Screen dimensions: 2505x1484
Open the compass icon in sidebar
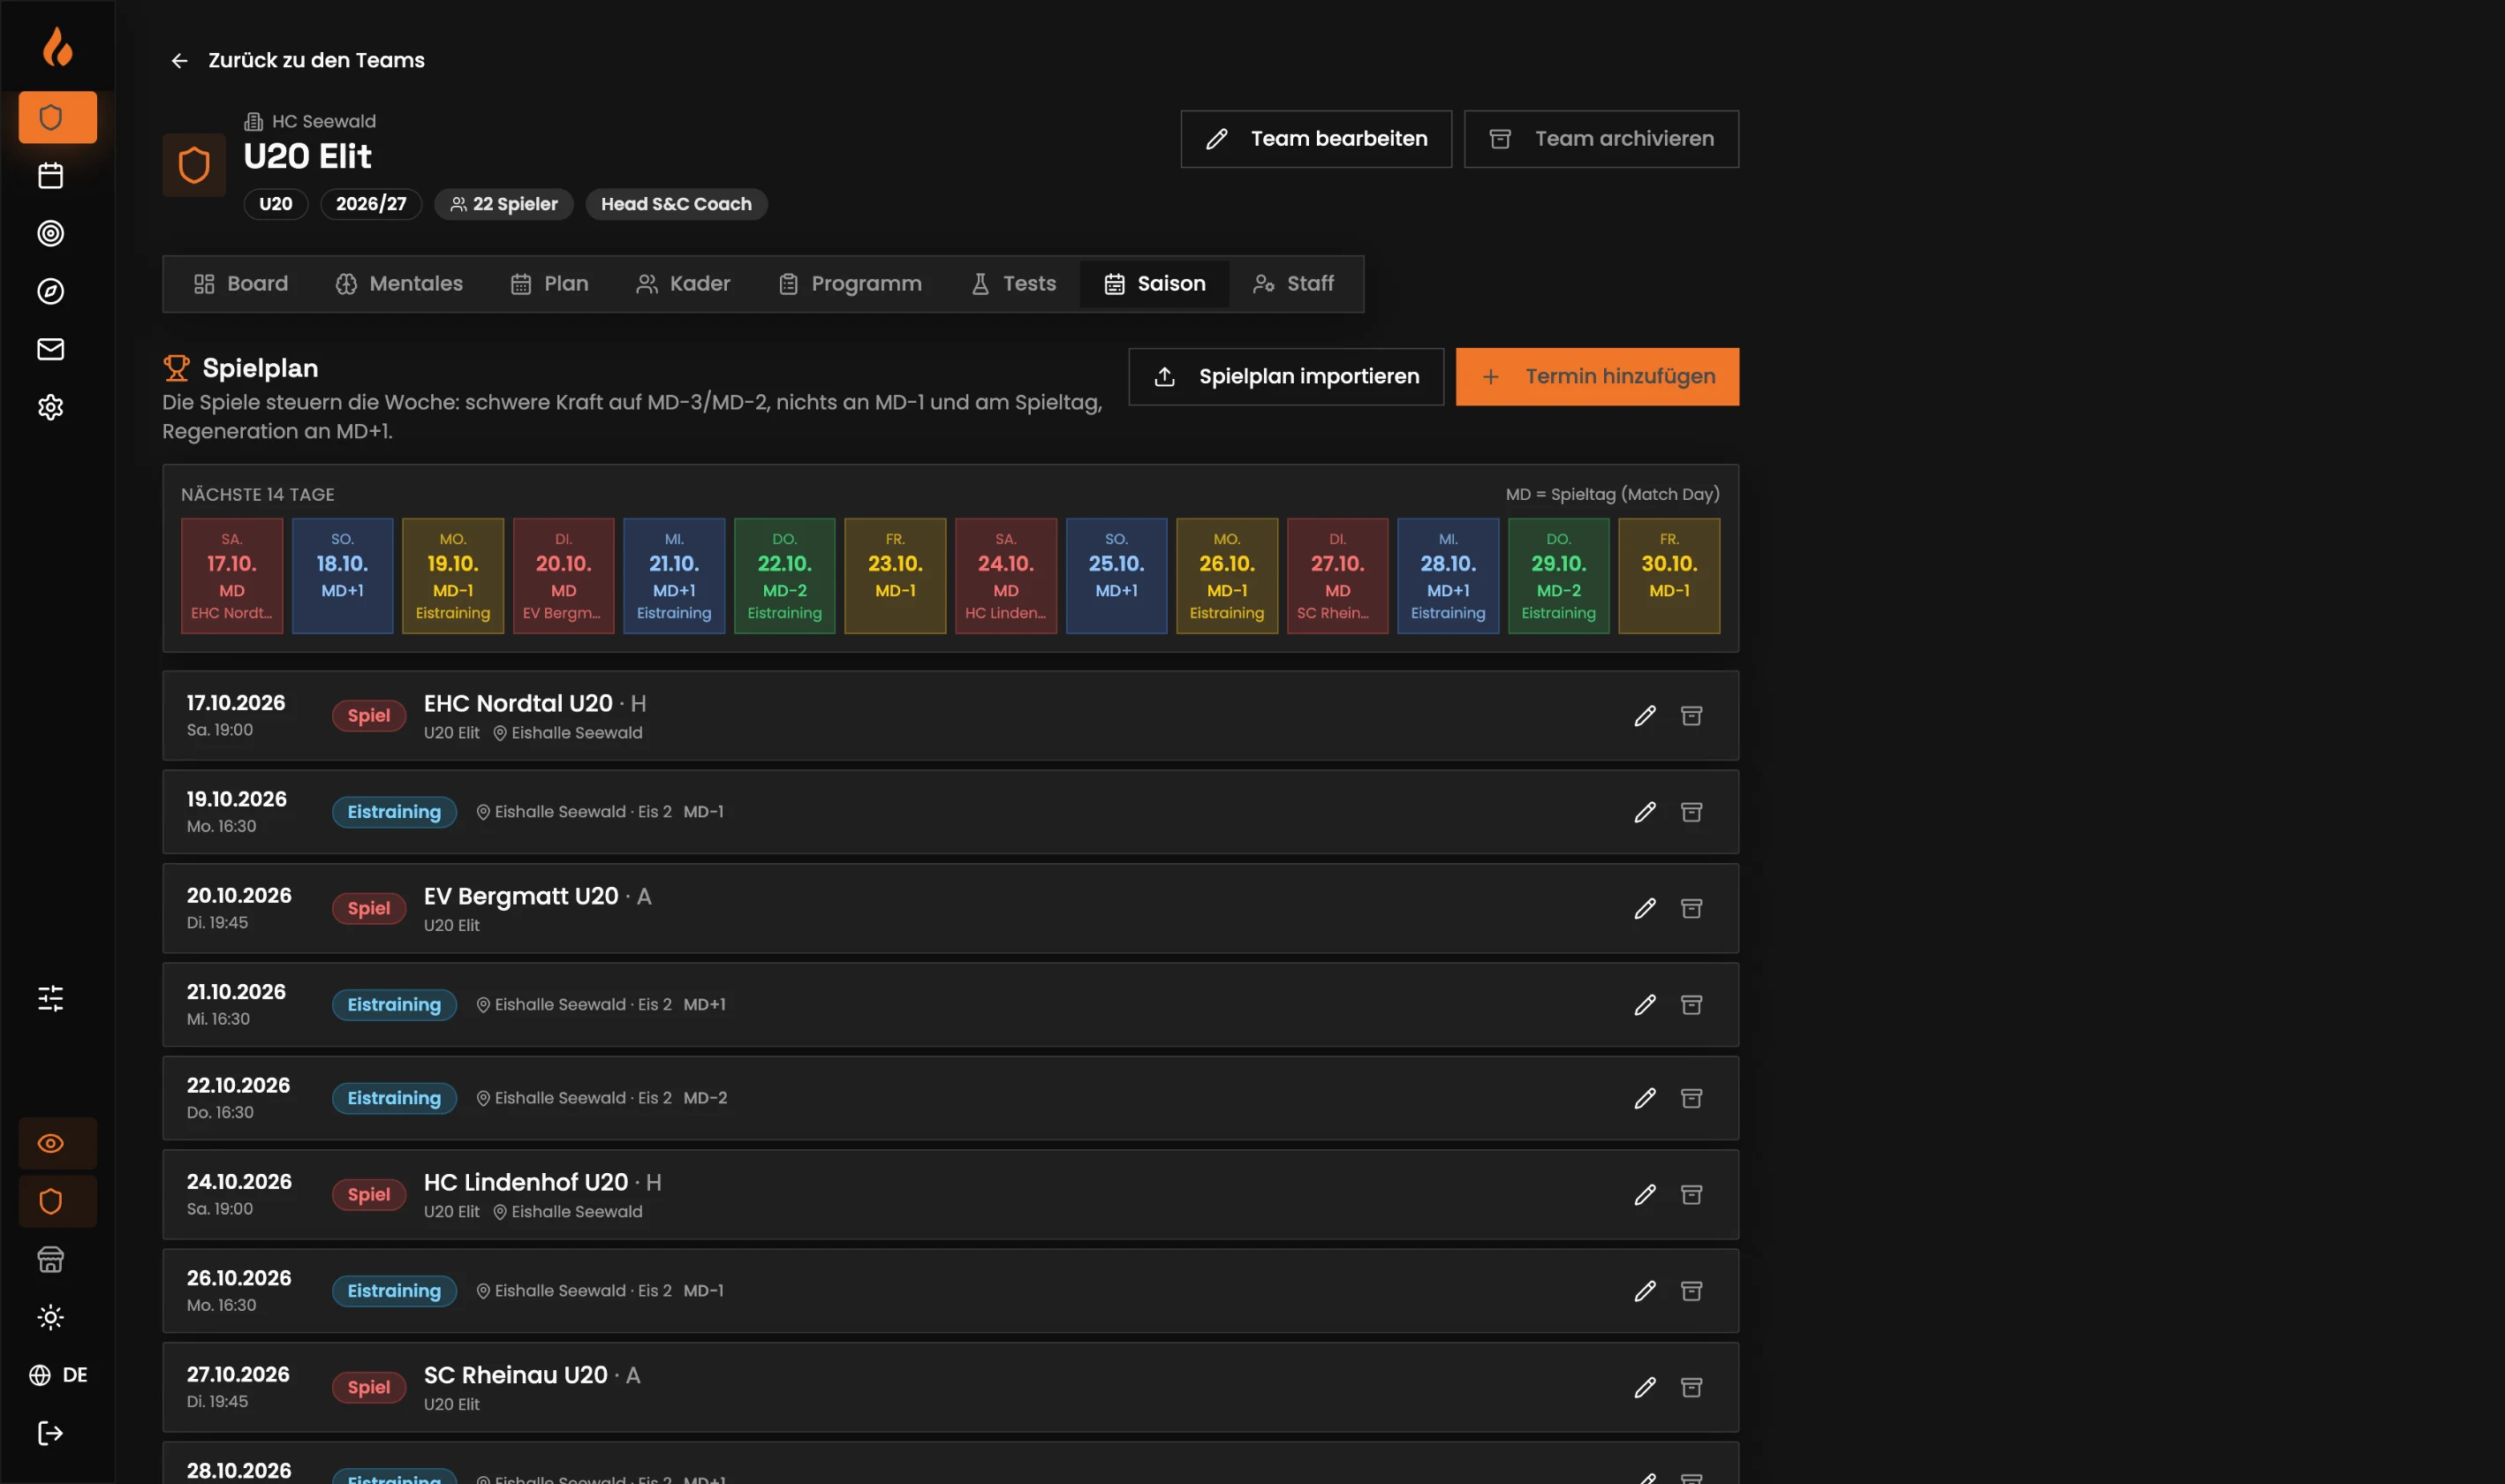click(50, 291)
